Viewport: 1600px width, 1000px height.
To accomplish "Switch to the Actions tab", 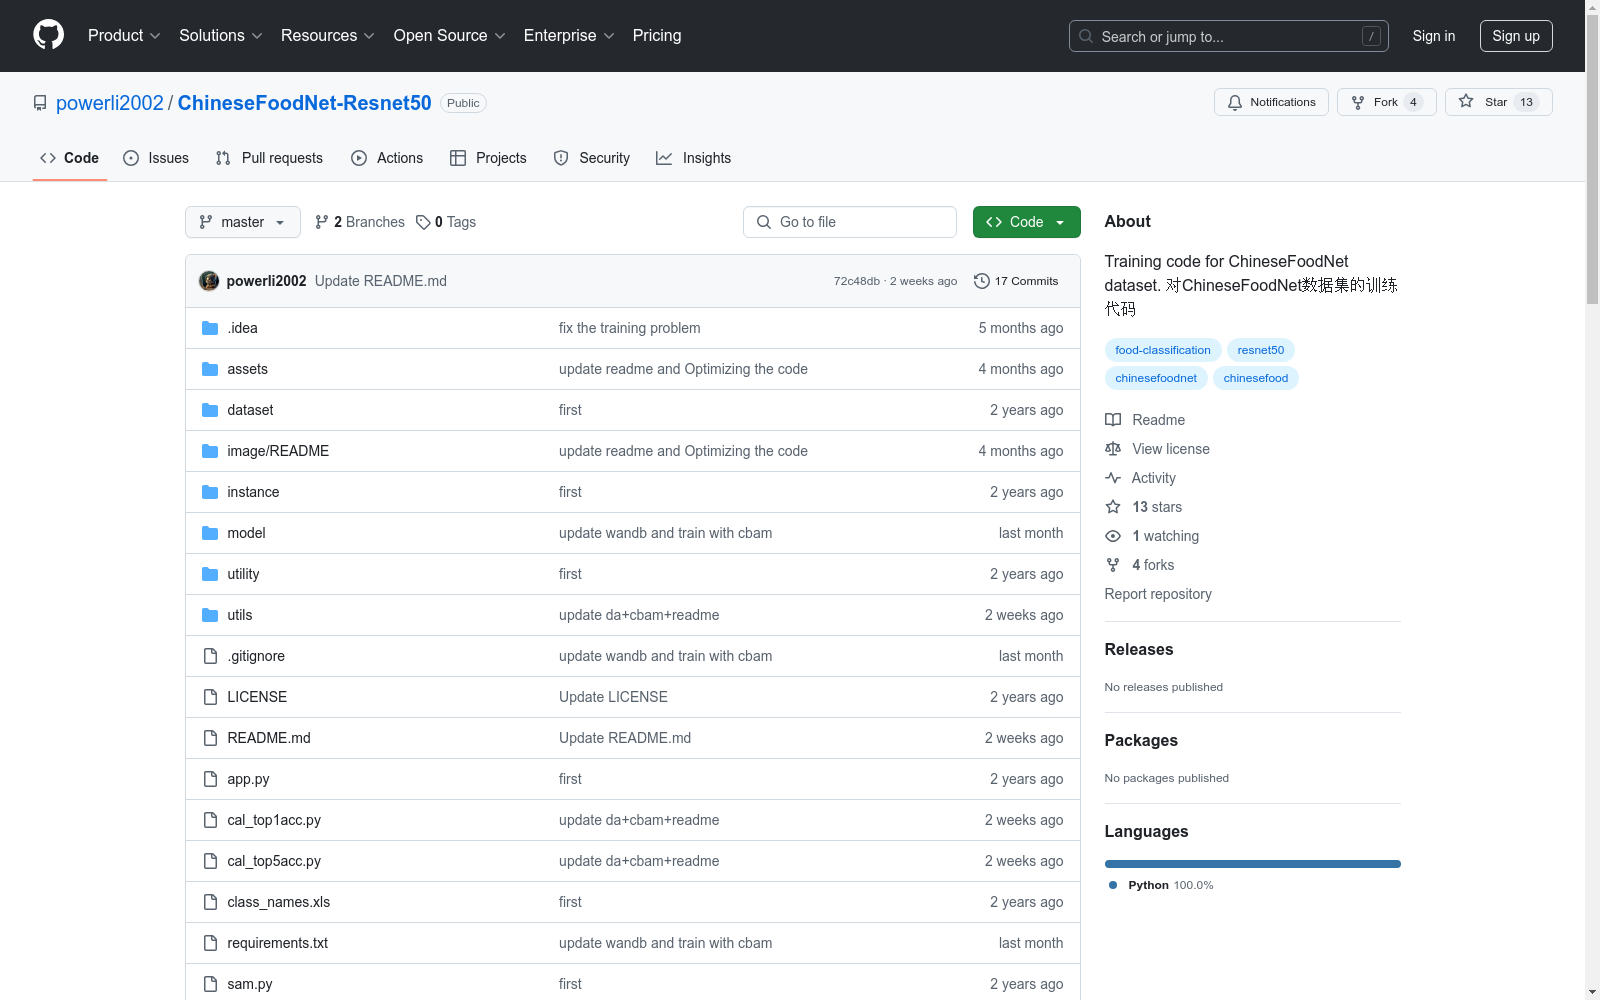I will (387, 158).
